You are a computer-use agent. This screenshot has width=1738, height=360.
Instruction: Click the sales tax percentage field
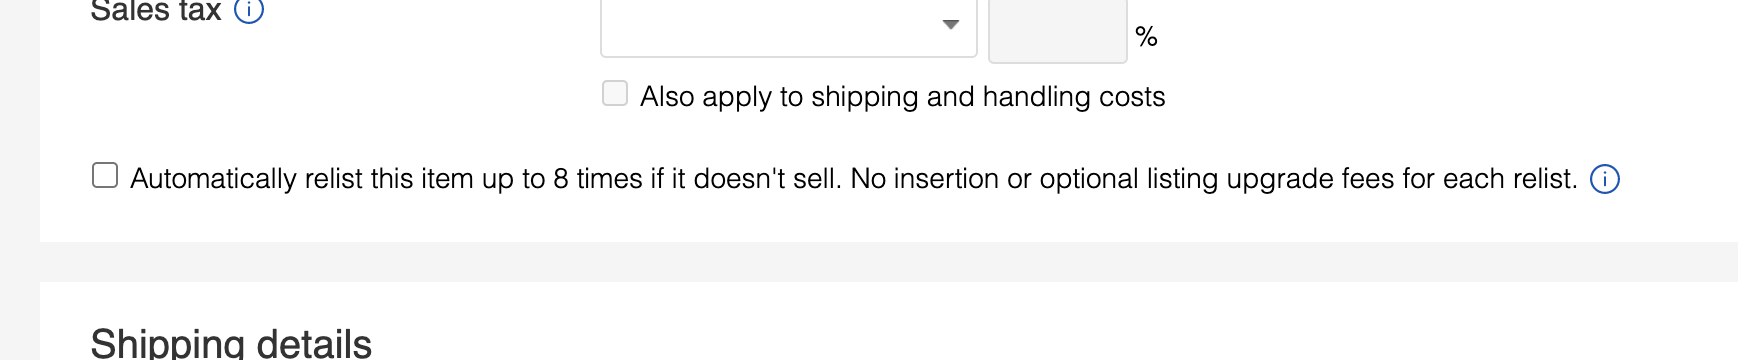tap(1058, 29)
